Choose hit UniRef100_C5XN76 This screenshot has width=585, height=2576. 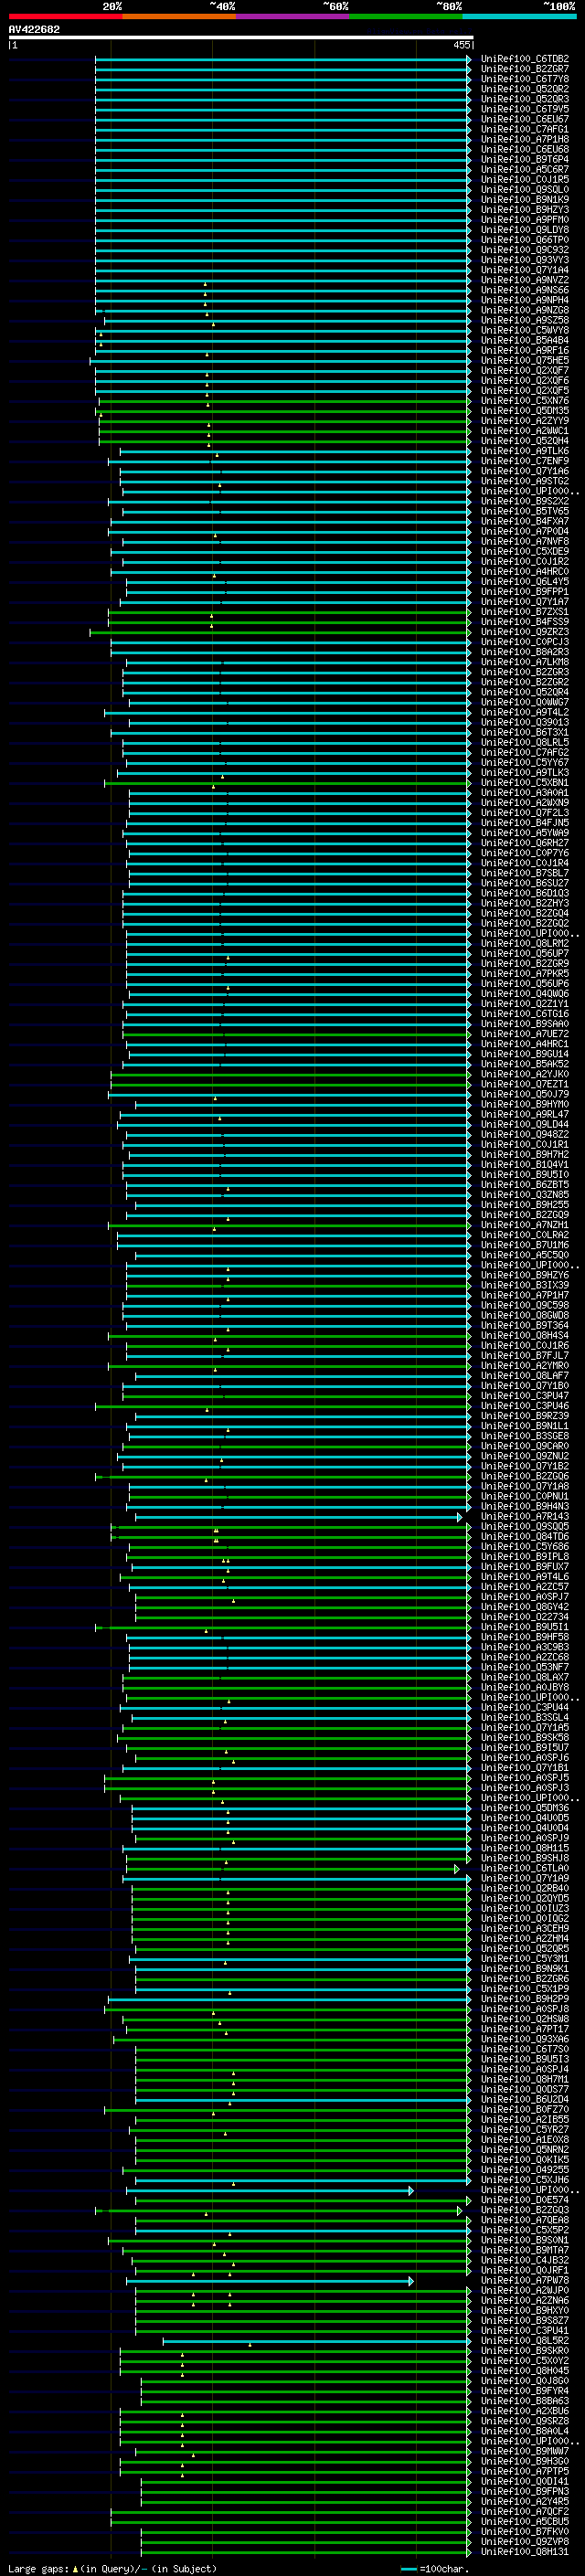[525, 401]
